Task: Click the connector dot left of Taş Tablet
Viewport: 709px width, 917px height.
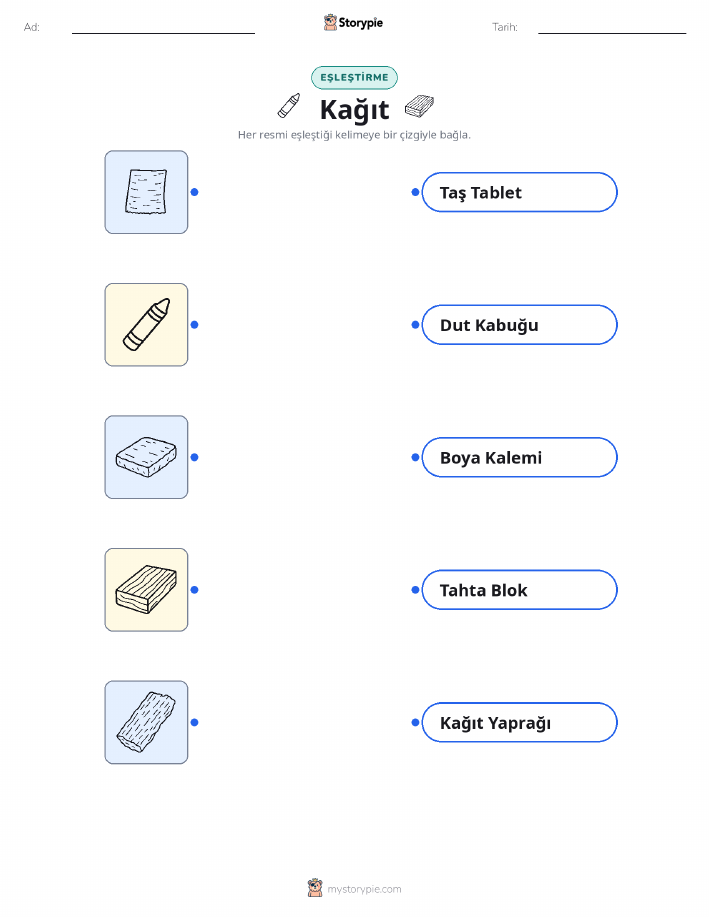Action: coord(415,192)
